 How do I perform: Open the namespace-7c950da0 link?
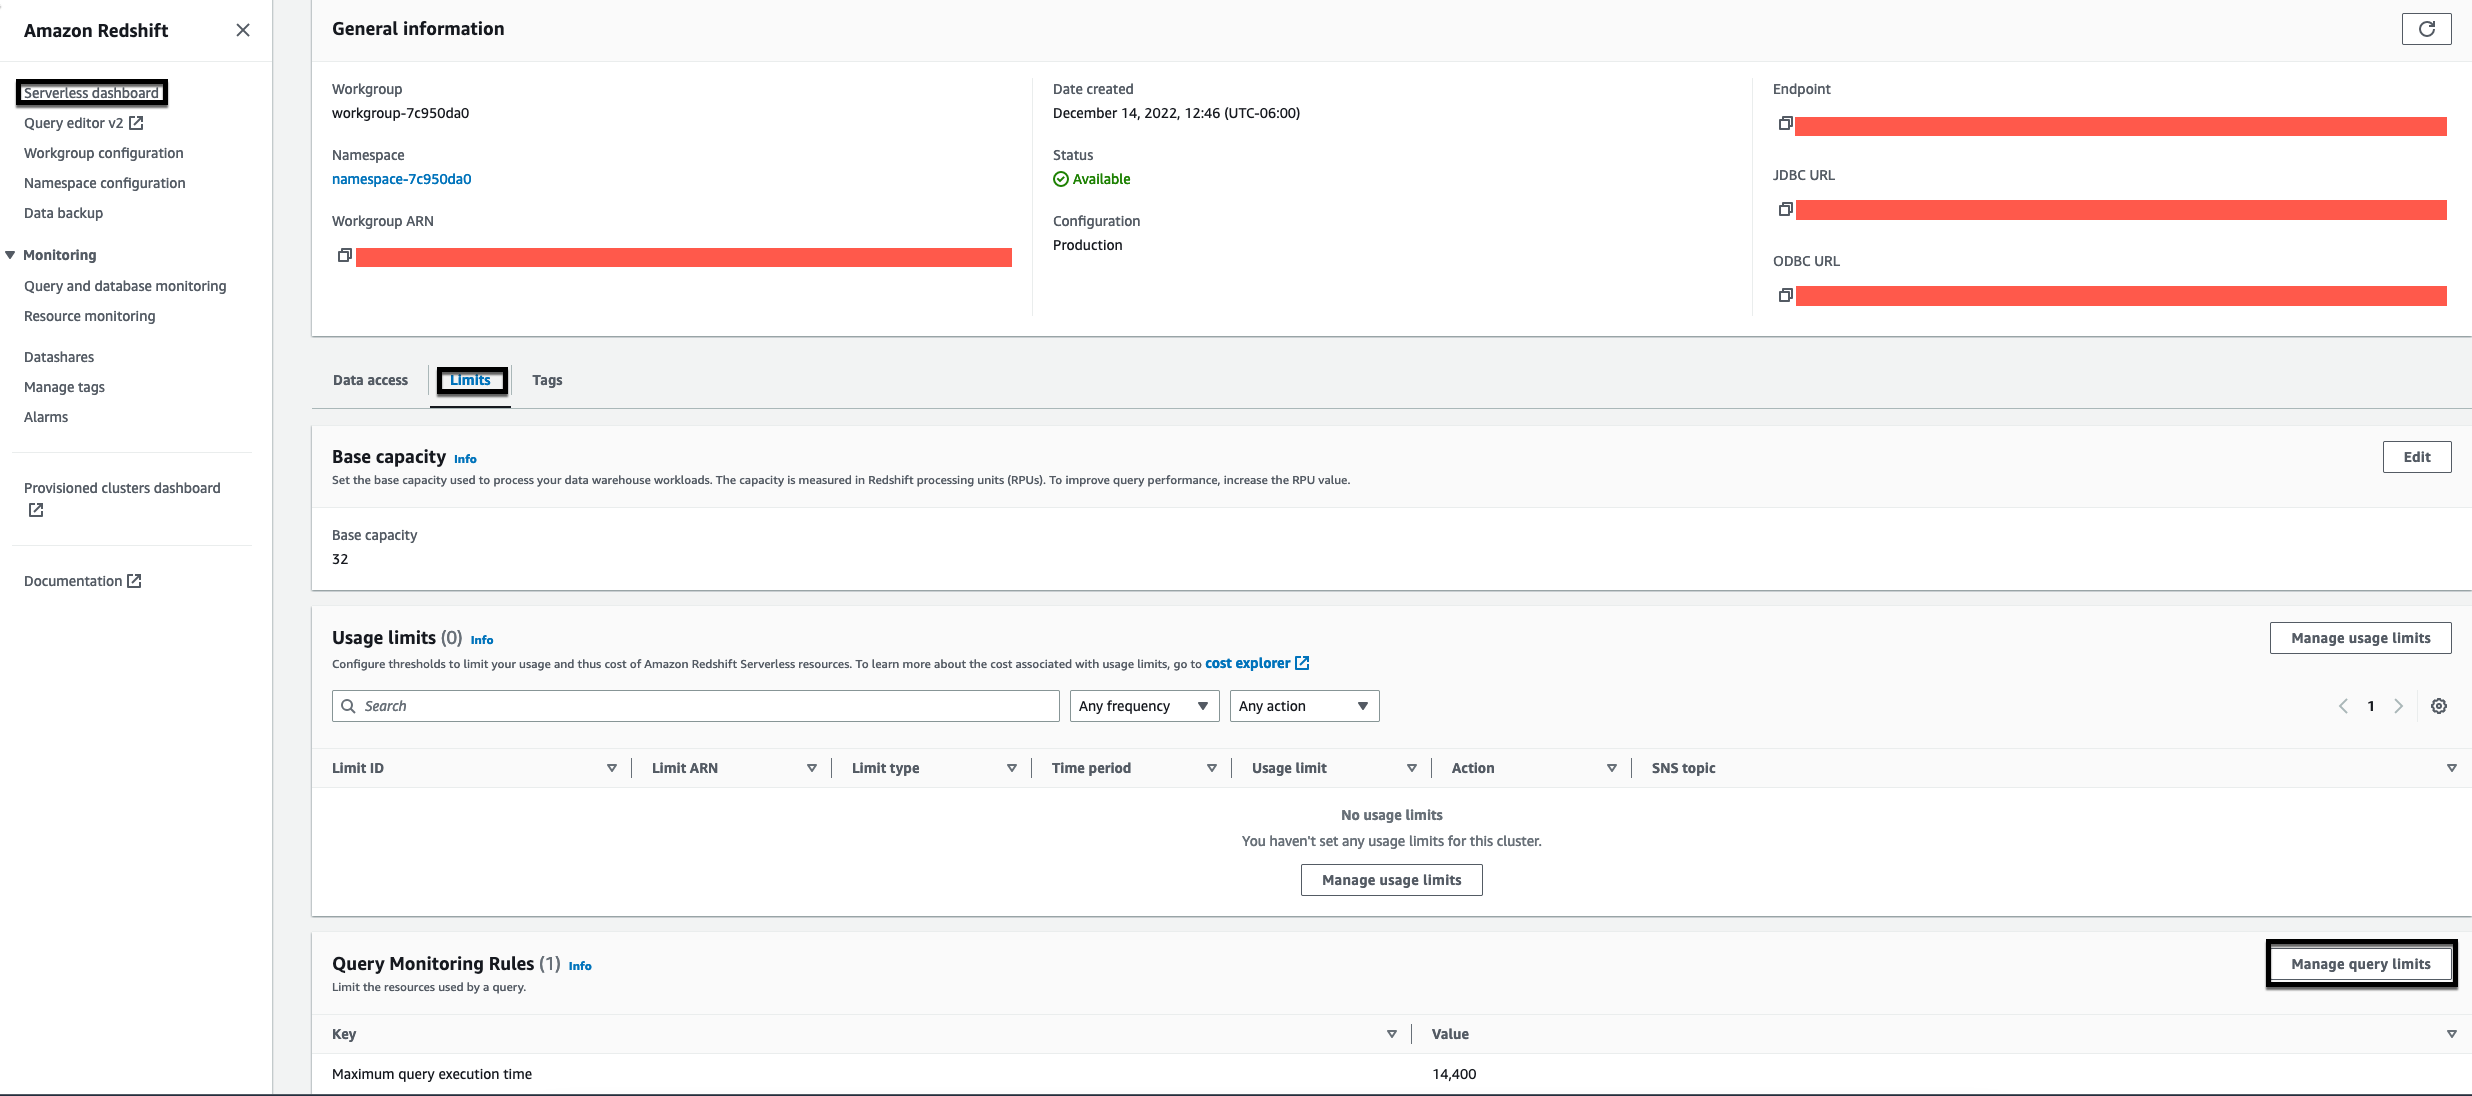pos(401,179)
